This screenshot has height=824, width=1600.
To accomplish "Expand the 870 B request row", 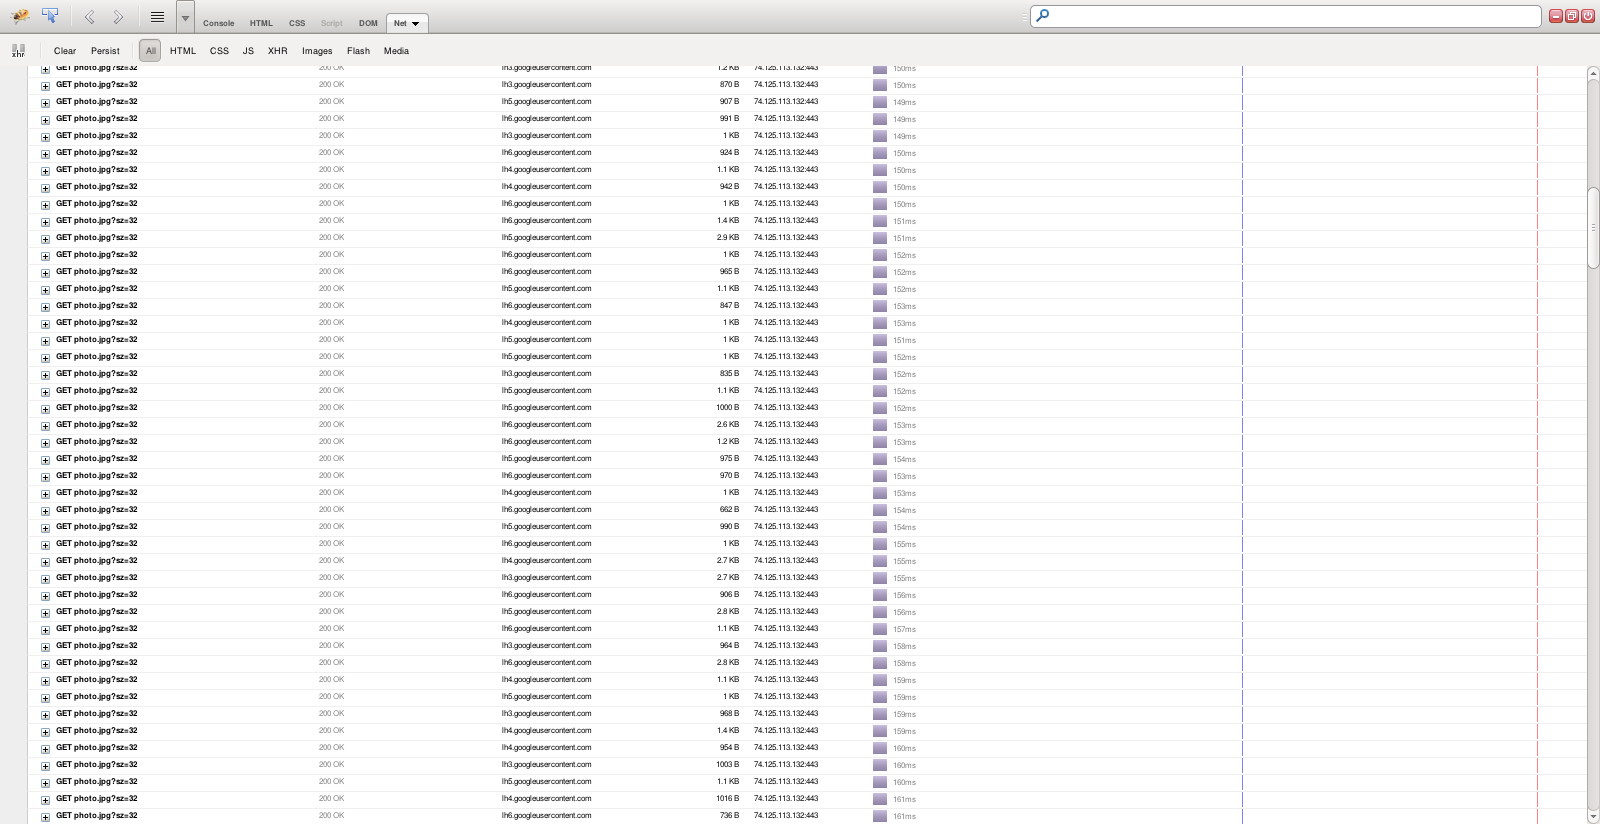I will pyautogui.click(x=45, y=86).
